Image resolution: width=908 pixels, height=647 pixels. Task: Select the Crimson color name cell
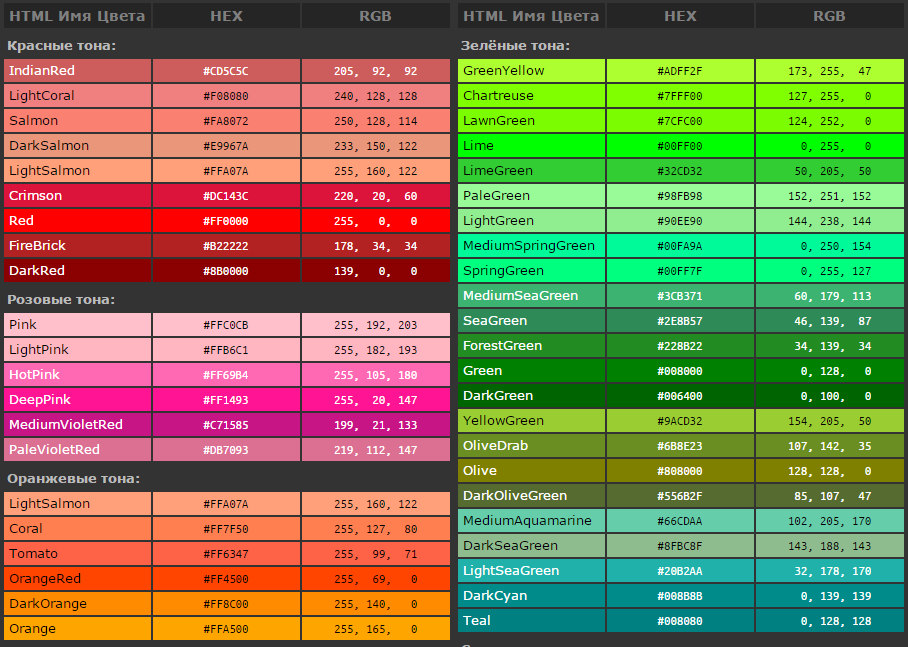pos(78,196)
